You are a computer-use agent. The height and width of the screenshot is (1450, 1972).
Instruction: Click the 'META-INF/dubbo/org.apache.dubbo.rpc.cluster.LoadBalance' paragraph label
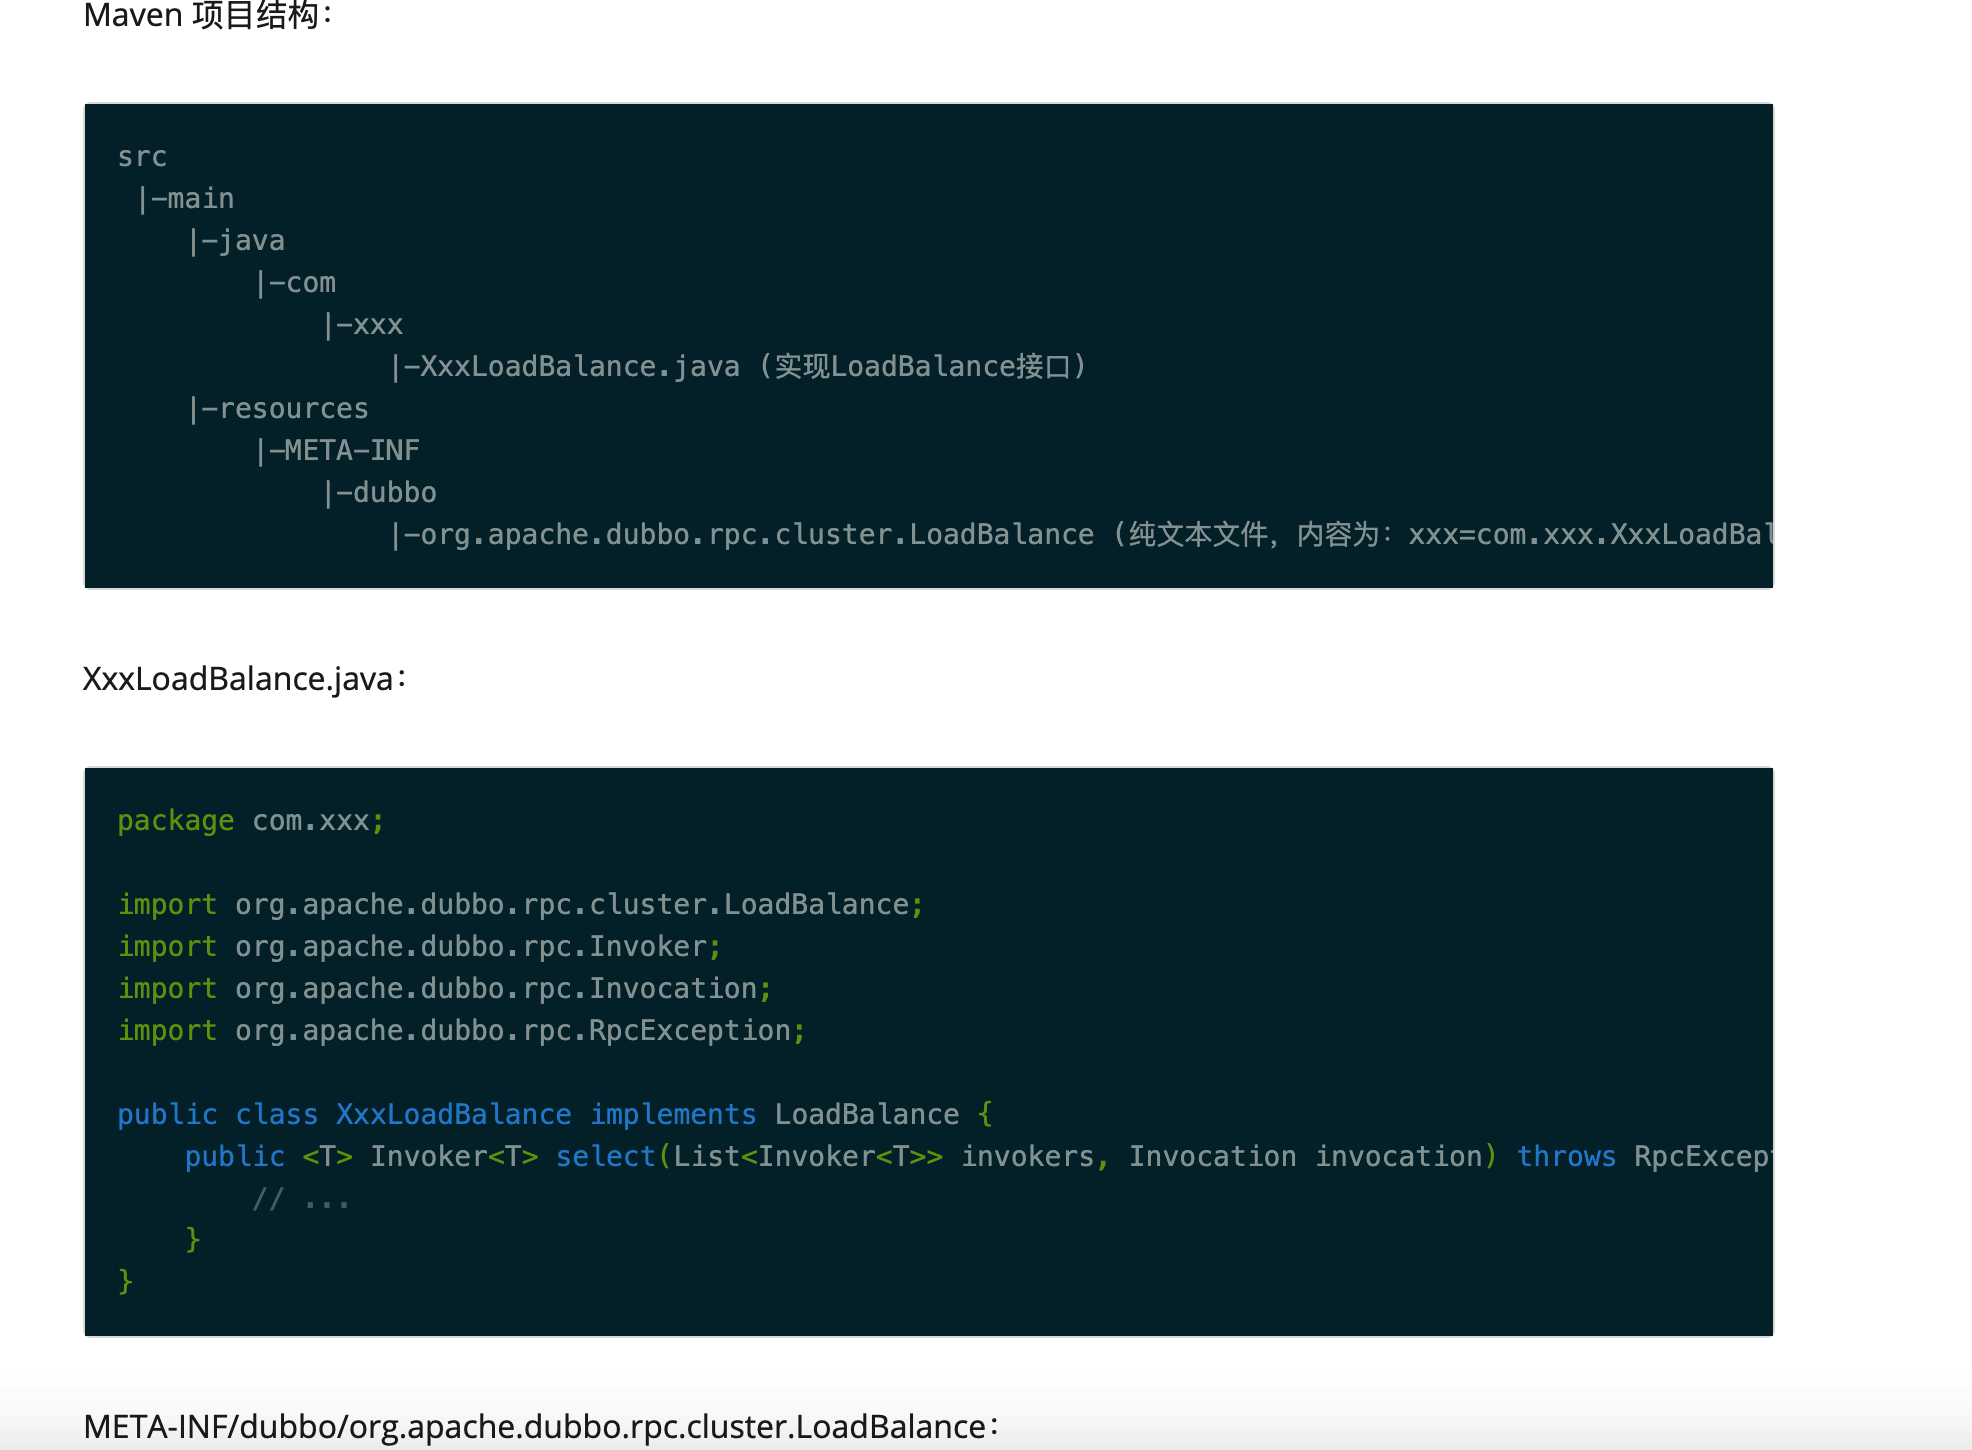pos(541,1427)
